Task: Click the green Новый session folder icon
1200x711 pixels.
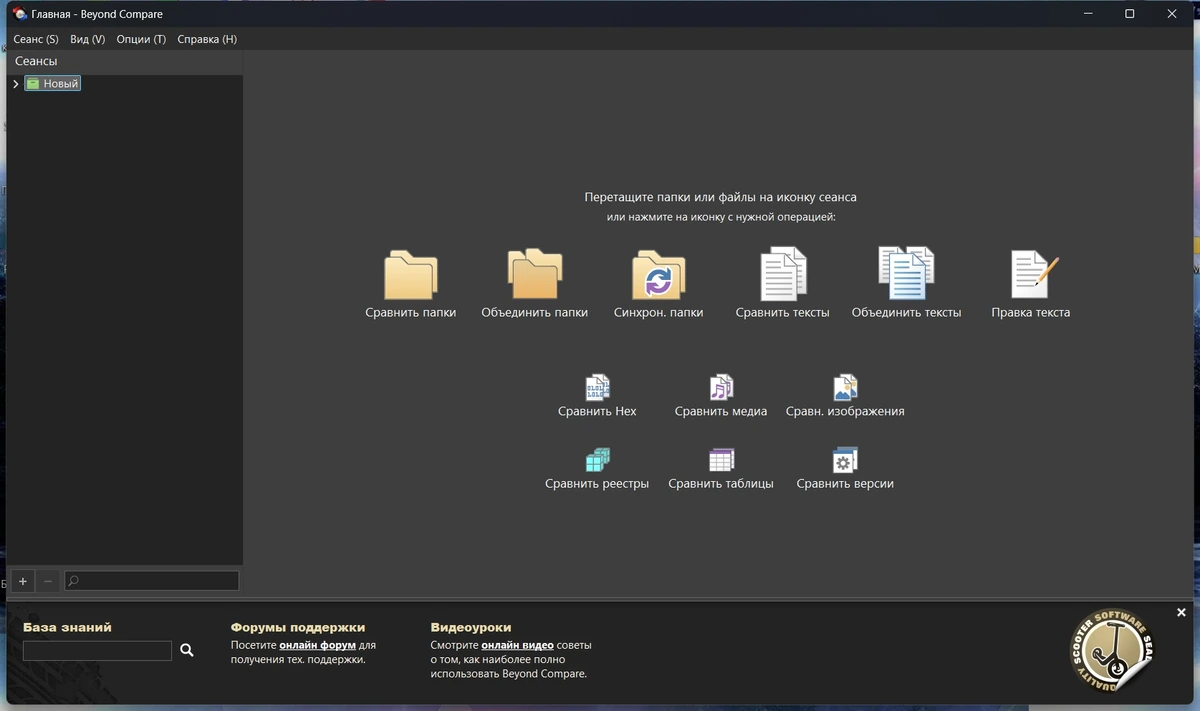Action: (32, 84)
